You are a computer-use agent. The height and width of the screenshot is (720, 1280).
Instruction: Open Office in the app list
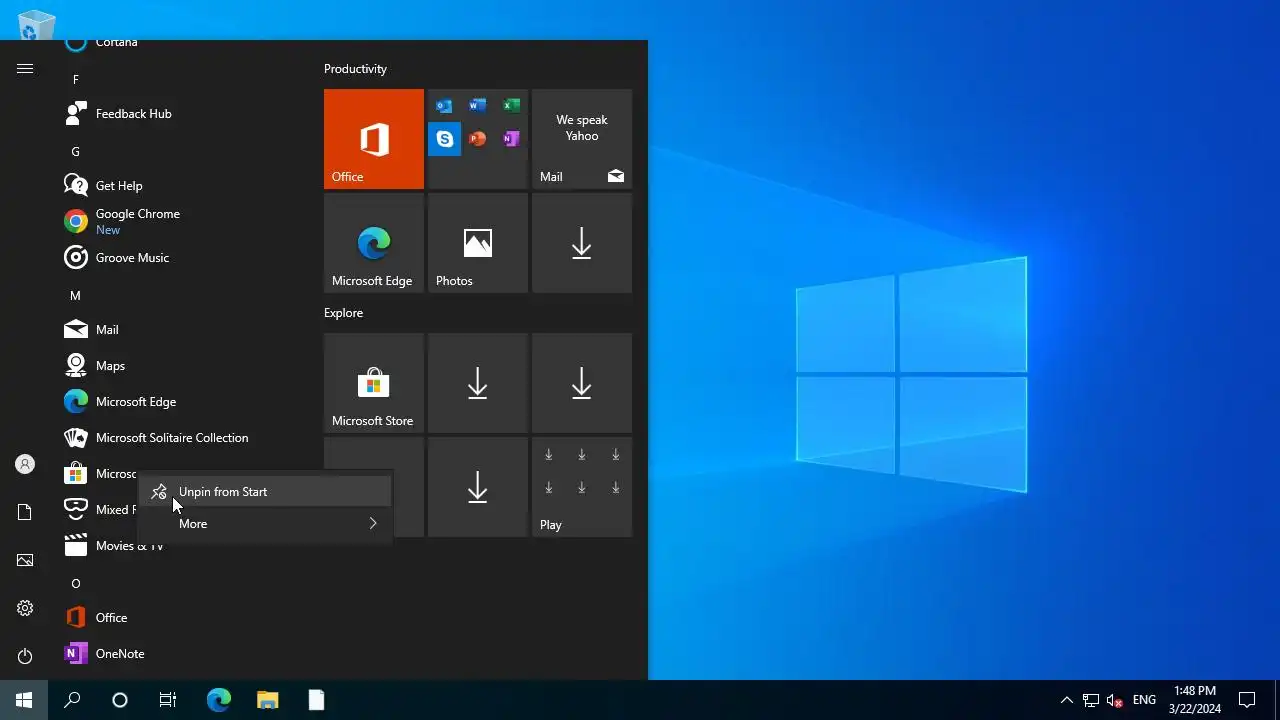coord(185,618)
